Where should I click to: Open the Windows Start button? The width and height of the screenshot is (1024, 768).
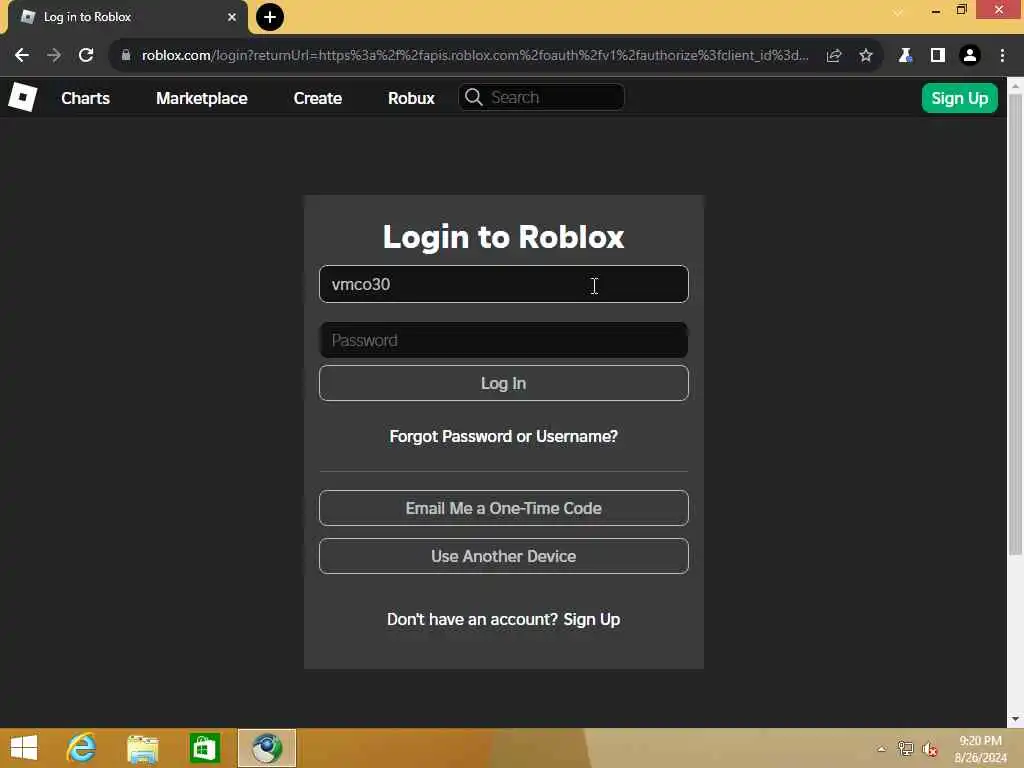[24, 748]
